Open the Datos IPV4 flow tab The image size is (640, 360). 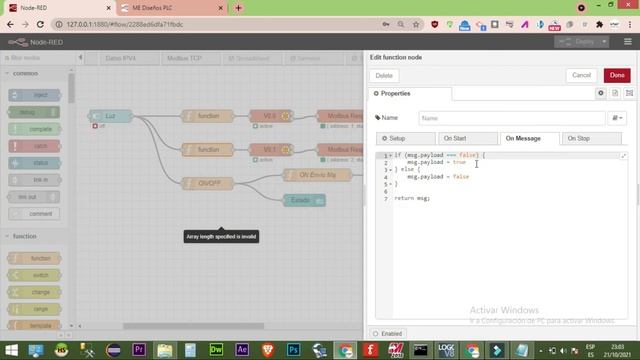(128, 58)
